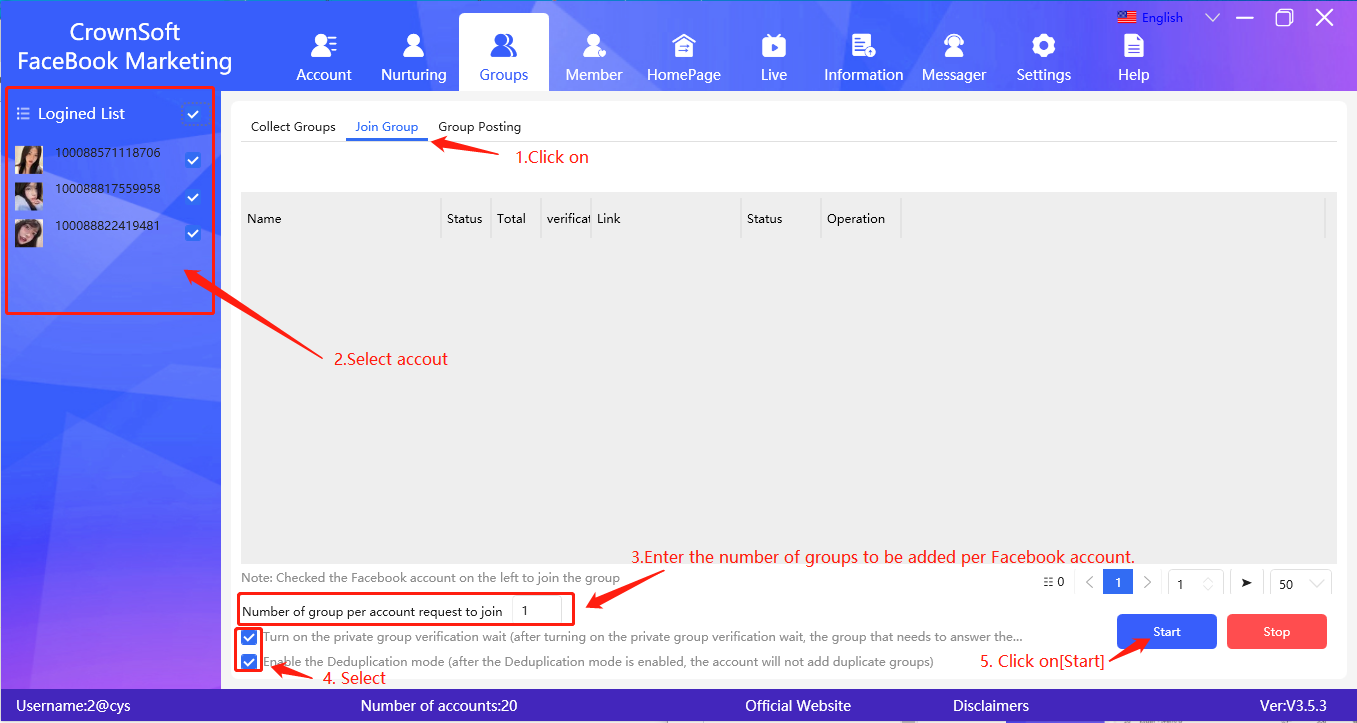Open the Nurturing section icon

(413, 47)
